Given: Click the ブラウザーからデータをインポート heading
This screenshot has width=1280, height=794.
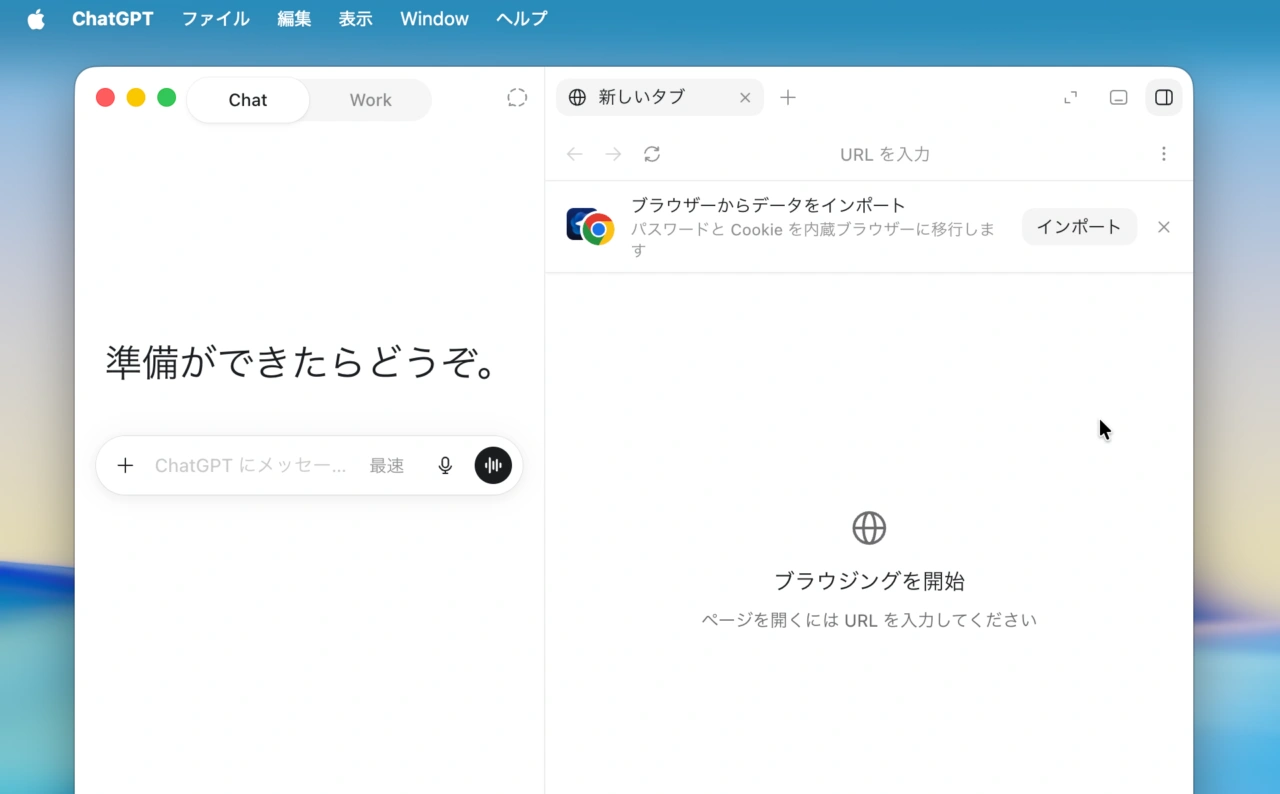Looking at the screenshot, I should click(768, 205).
